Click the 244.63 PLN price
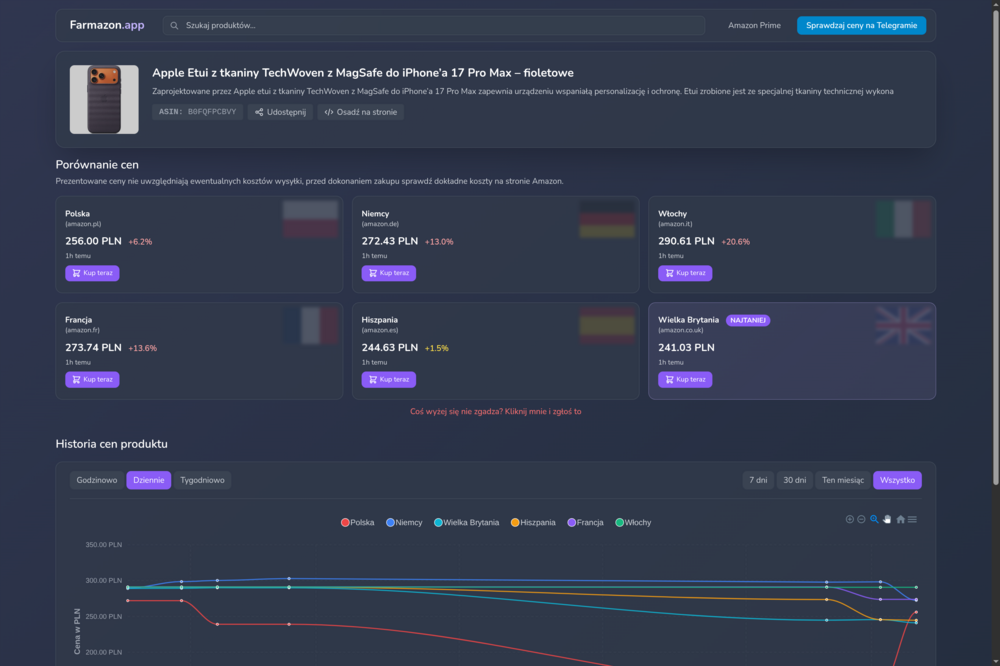Image resolution: width=1000 pixels, height=666 pixels. (390, 348)
